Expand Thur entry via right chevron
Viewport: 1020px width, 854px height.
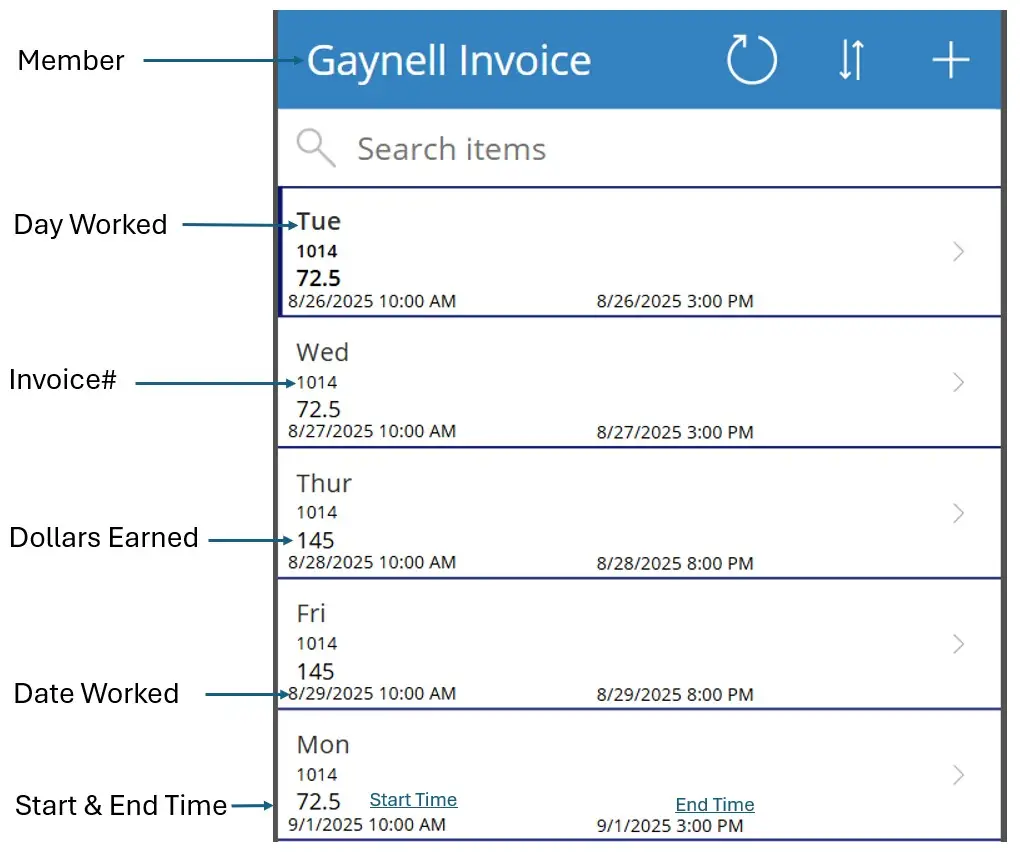tap(958, 513)
